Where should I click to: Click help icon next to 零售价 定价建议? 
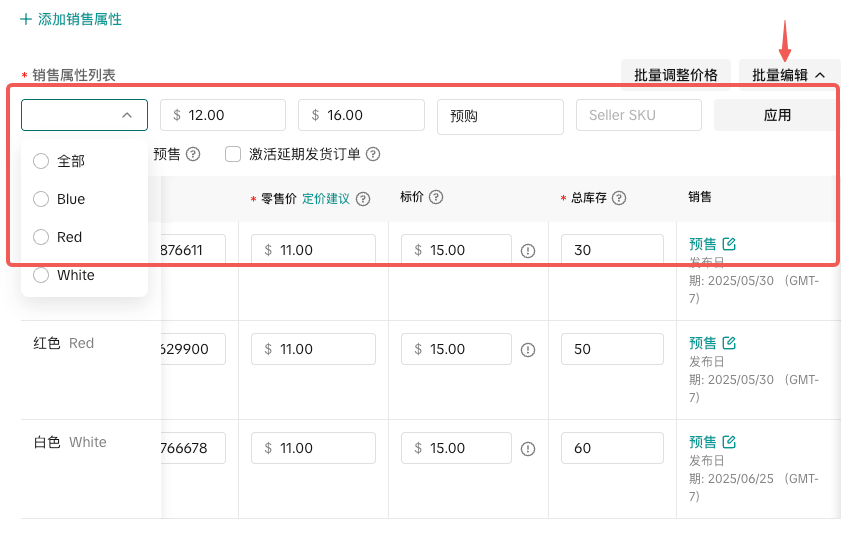pos(363,199)
